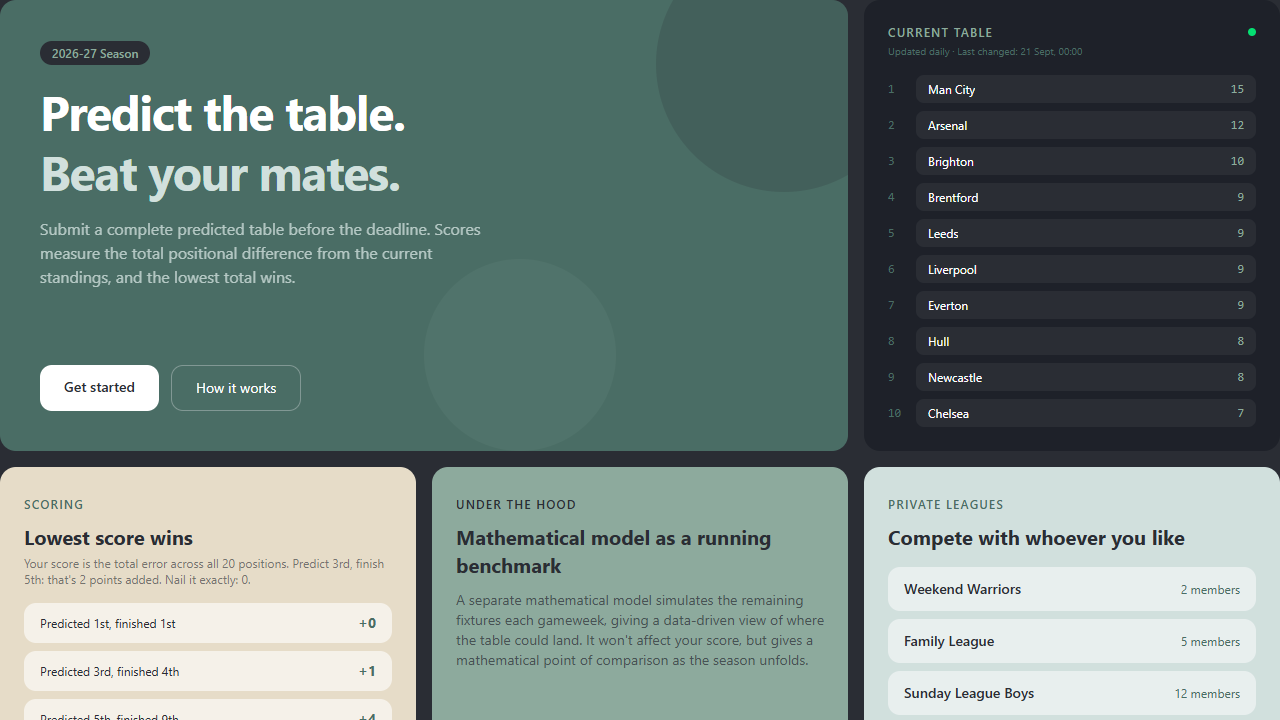Click the Liverpool row

coord(1085,269)
